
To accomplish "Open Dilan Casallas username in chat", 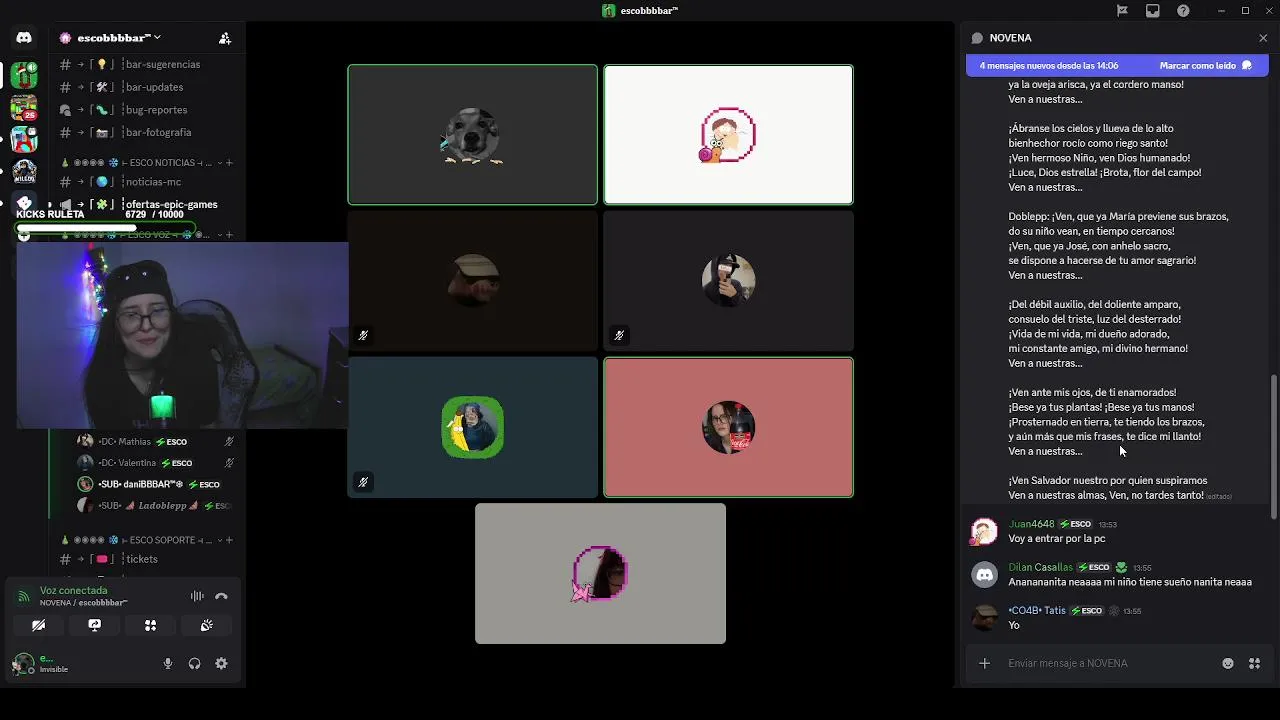I will click(x=1040, y=567).
